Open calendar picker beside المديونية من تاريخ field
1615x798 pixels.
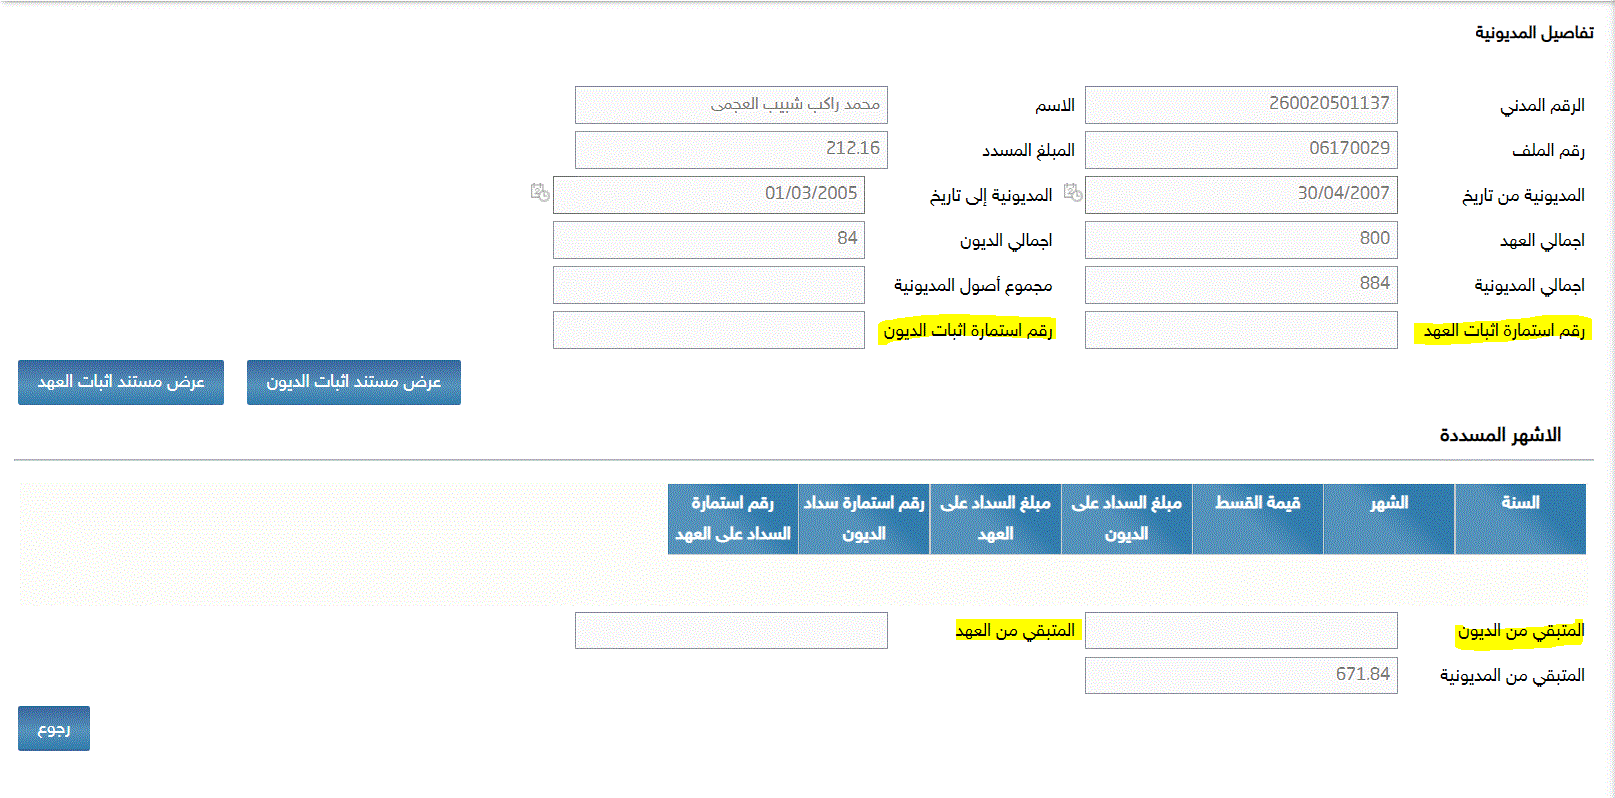[1073, 192]
